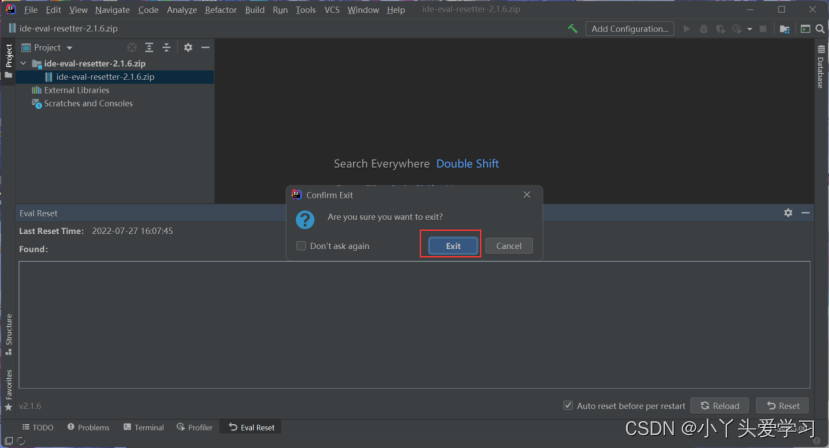
Task: Click tool windows quick access icon in status bar
Action: (8, 441)
